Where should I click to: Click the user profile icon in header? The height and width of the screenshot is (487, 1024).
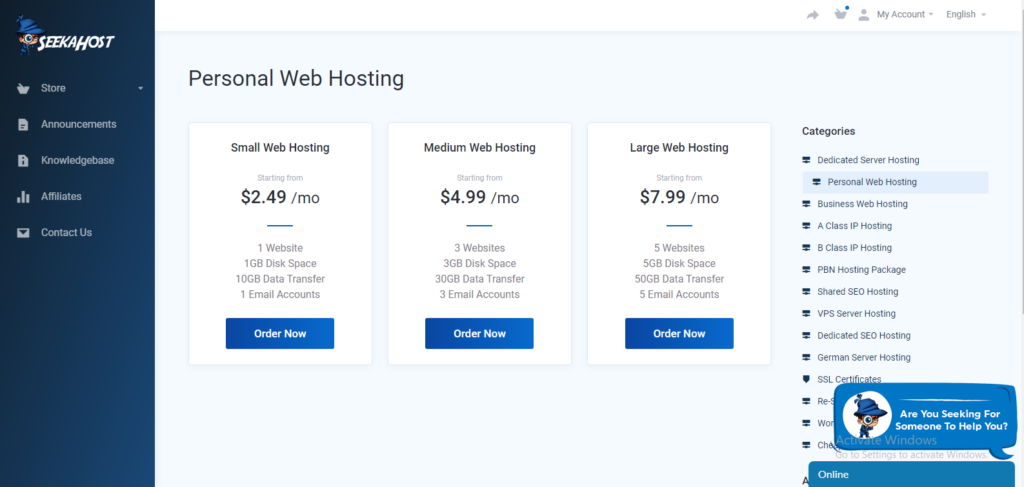point(863,14)
